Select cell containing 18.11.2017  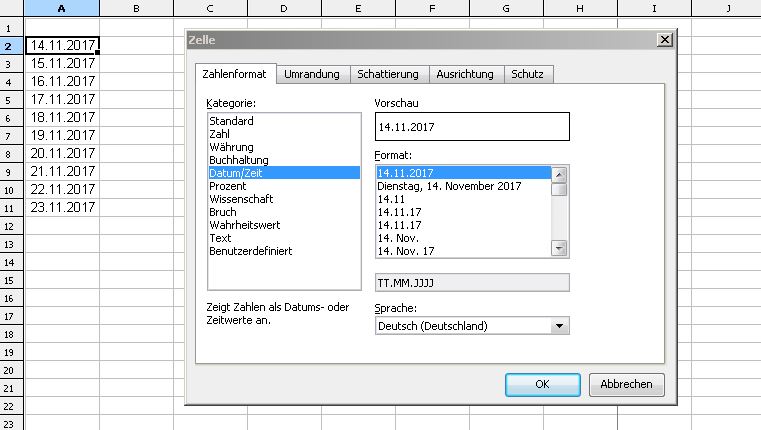tap(62, 117)
